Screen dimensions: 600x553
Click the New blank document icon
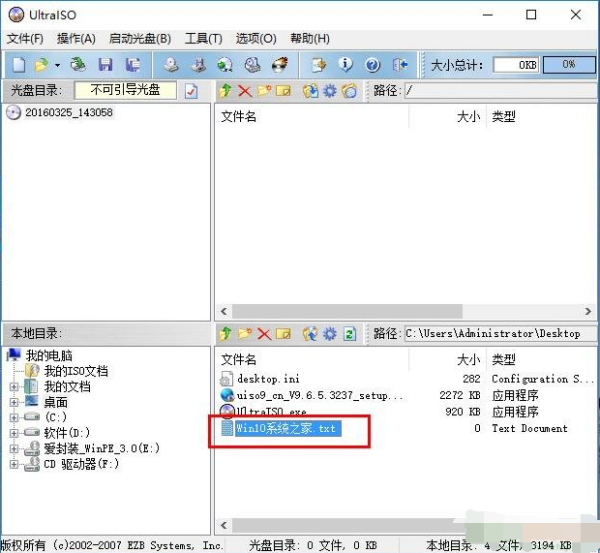tap(18, 65)
